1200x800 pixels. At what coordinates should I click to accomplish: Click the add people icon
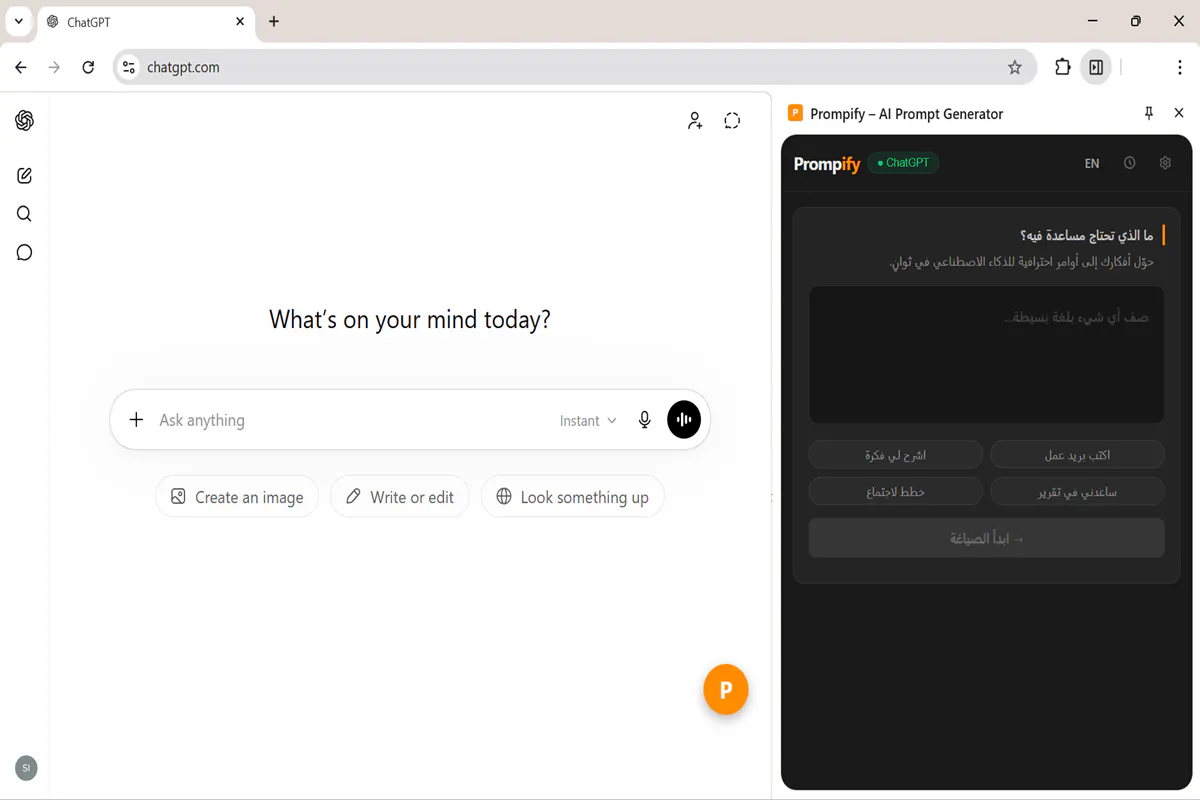[x=695, y=121]
